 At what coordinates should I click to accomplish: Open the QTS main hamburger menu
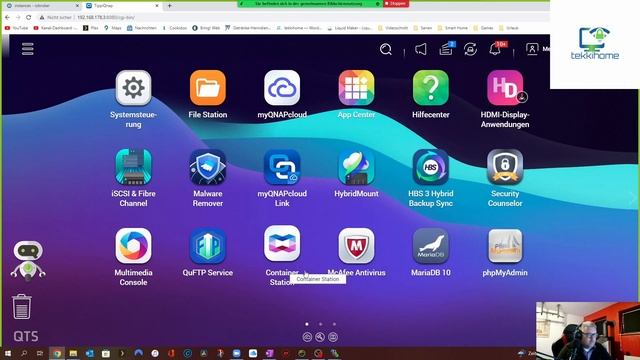[28, 49]
